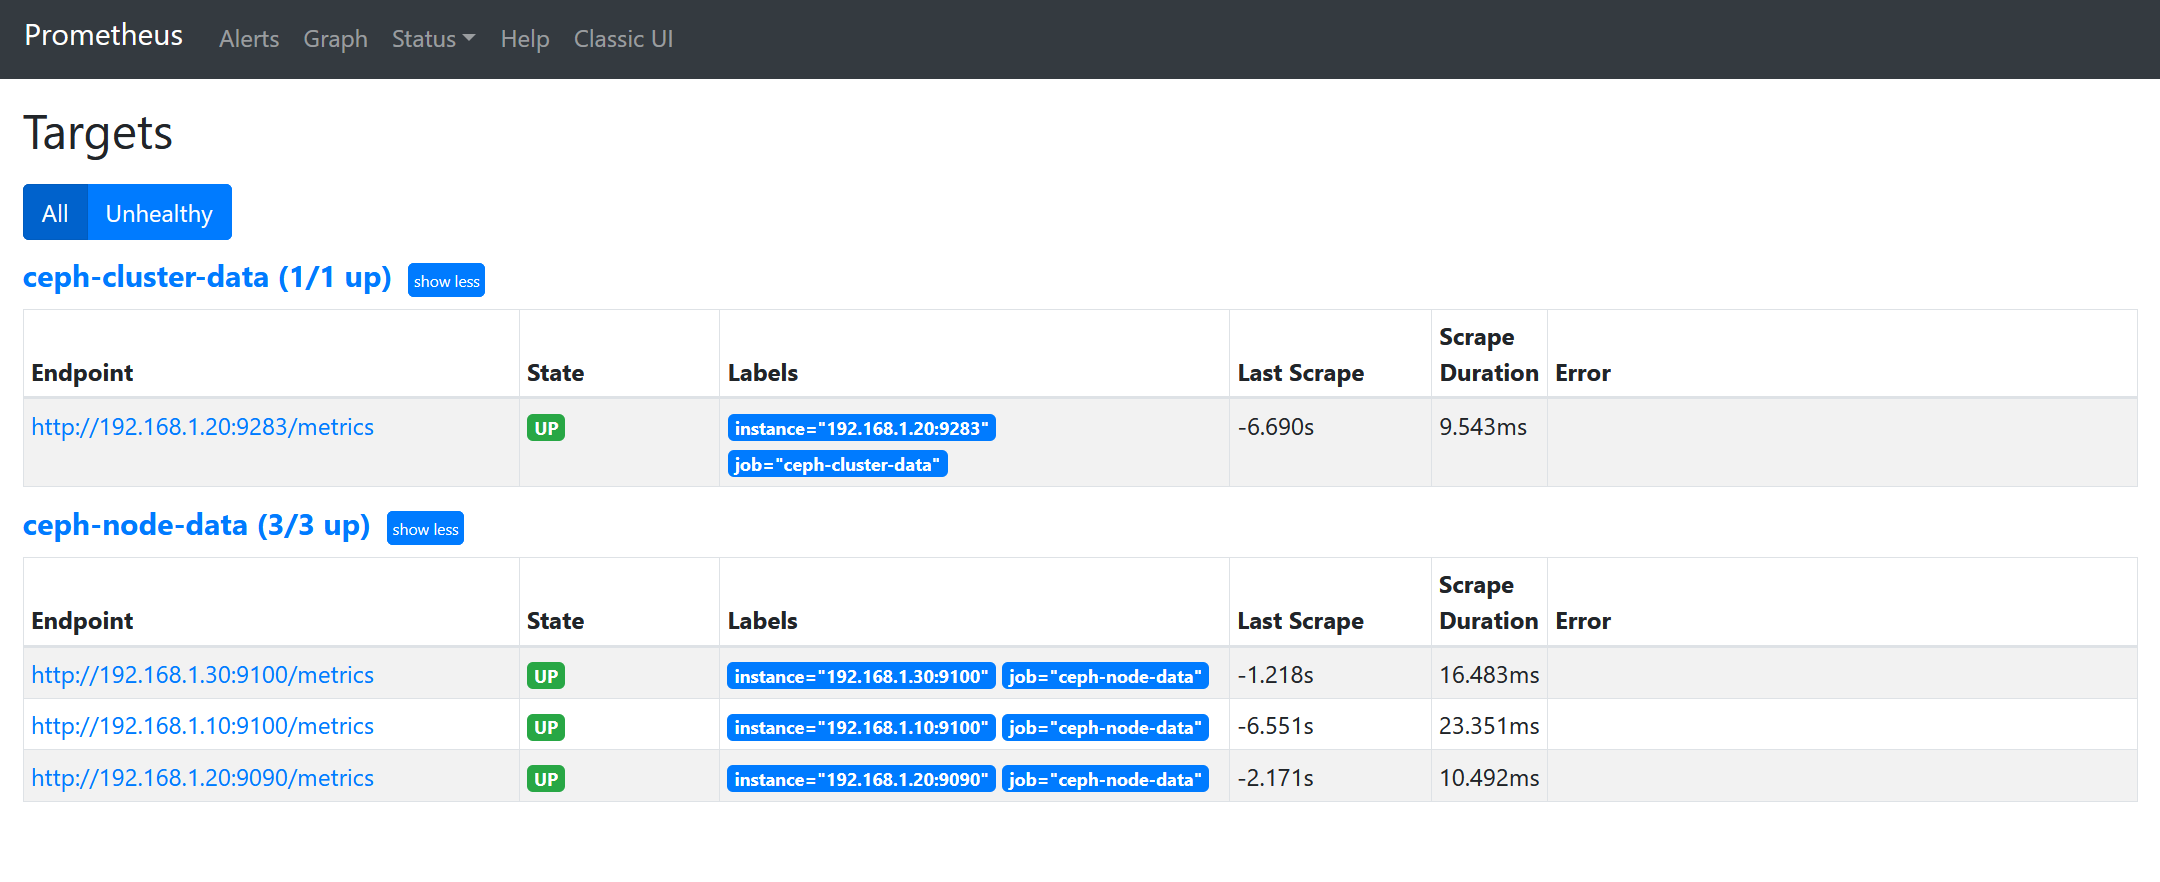
Task: Collapse the ceph-cluster-data target group
Action: click(x=446, y=281)
